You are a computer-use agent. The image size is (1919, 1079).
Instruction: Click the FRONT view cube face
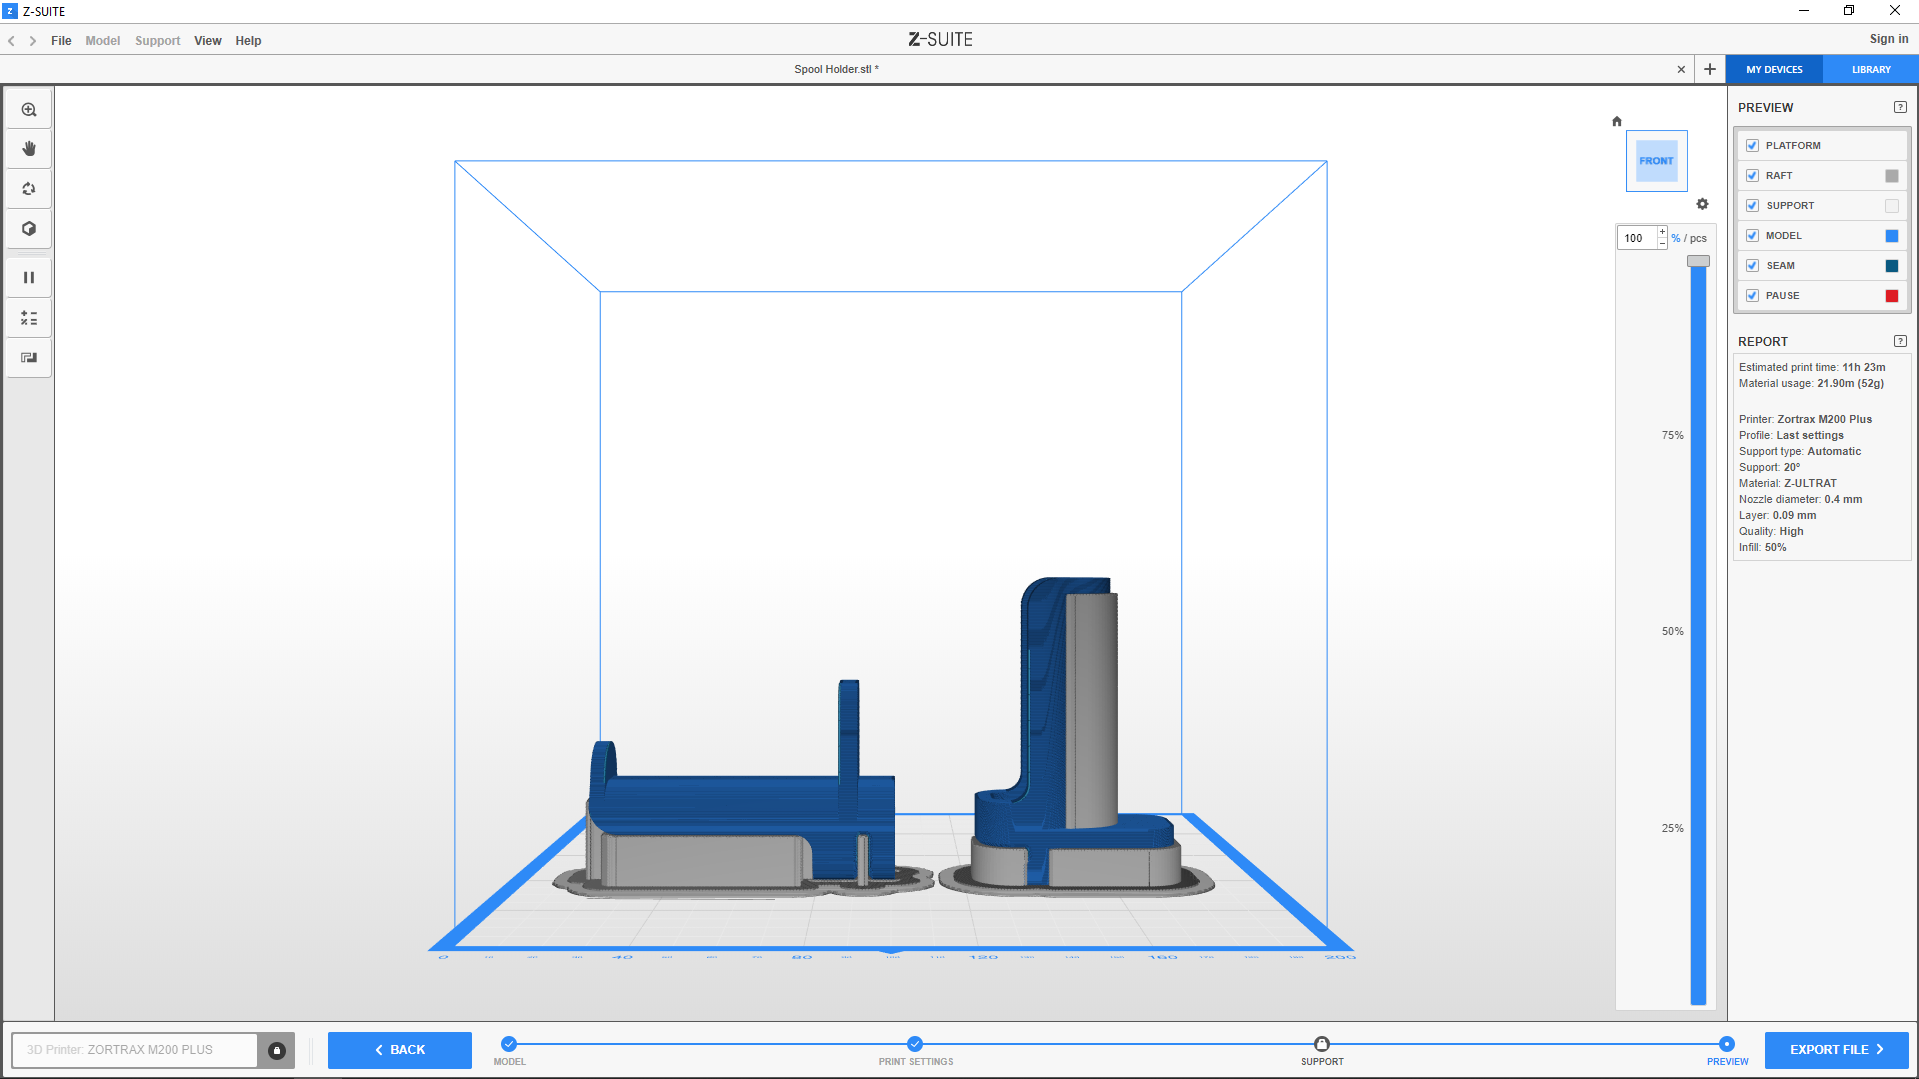[1656, 161]
